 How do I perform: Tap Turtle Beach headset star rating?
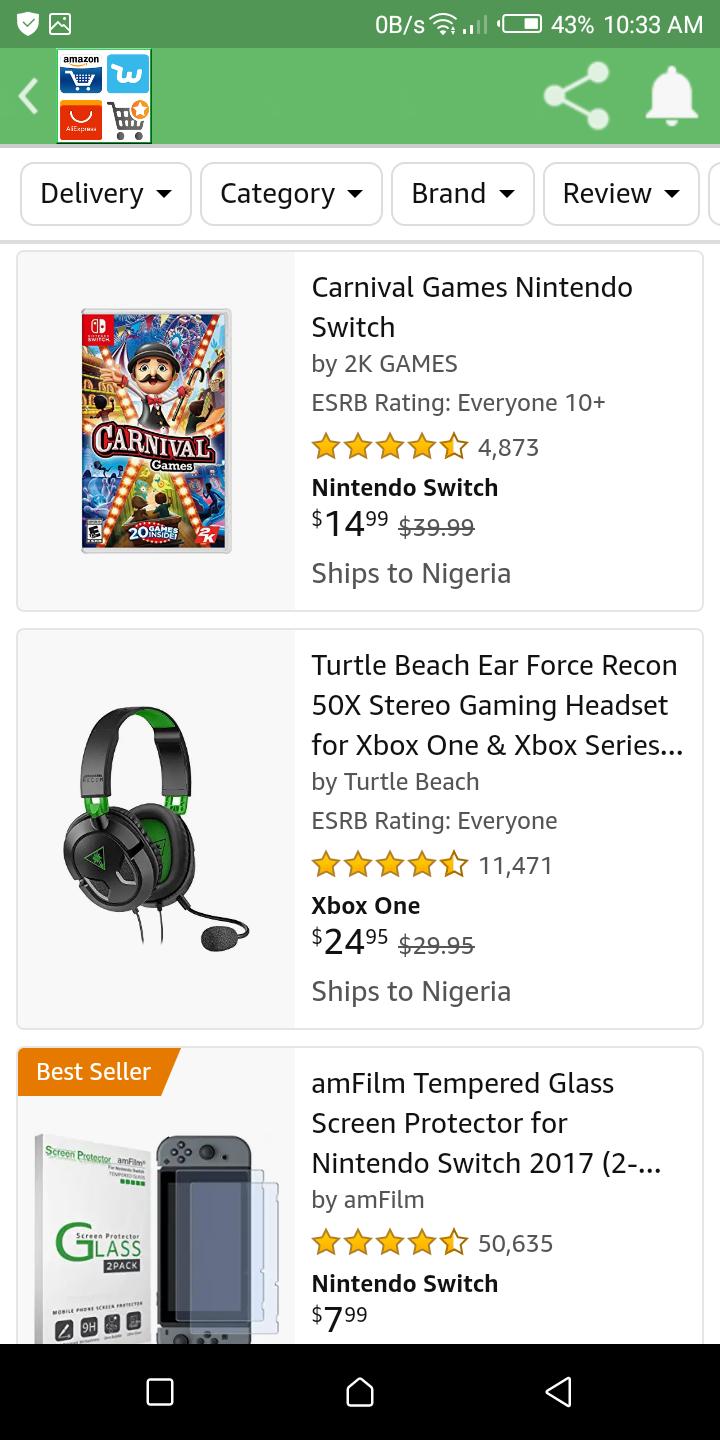click(389, 865)
